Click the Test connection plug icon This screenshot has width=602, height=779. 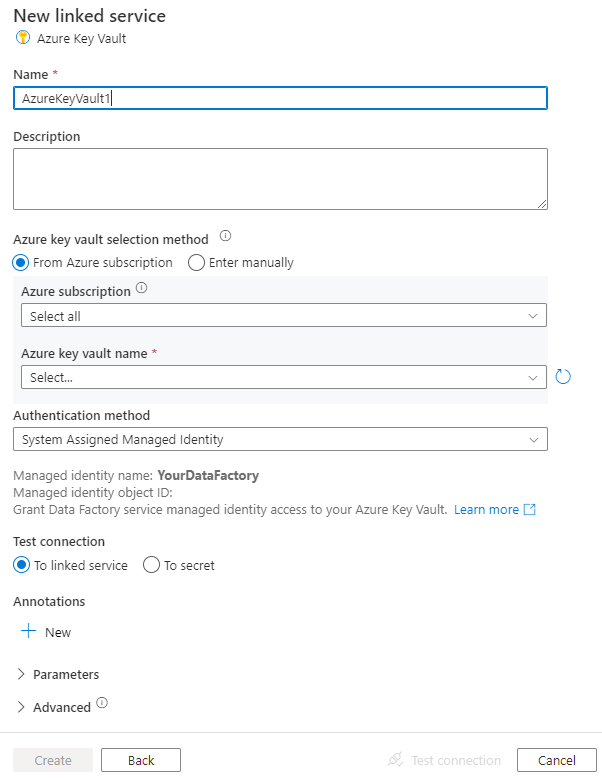tap(395, 760)
